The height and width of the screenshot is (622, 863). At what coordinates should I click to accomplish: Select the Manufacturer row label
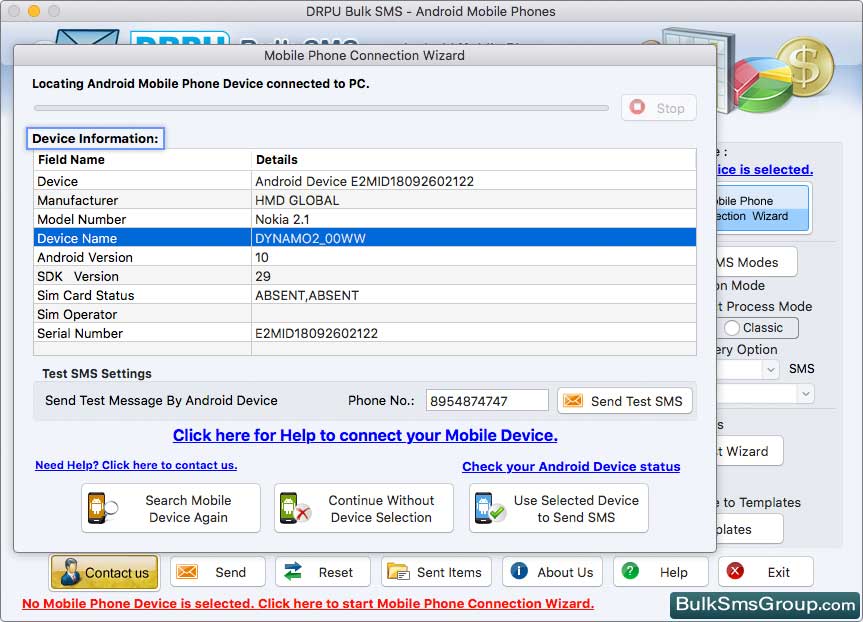click(x=78, y=200)
